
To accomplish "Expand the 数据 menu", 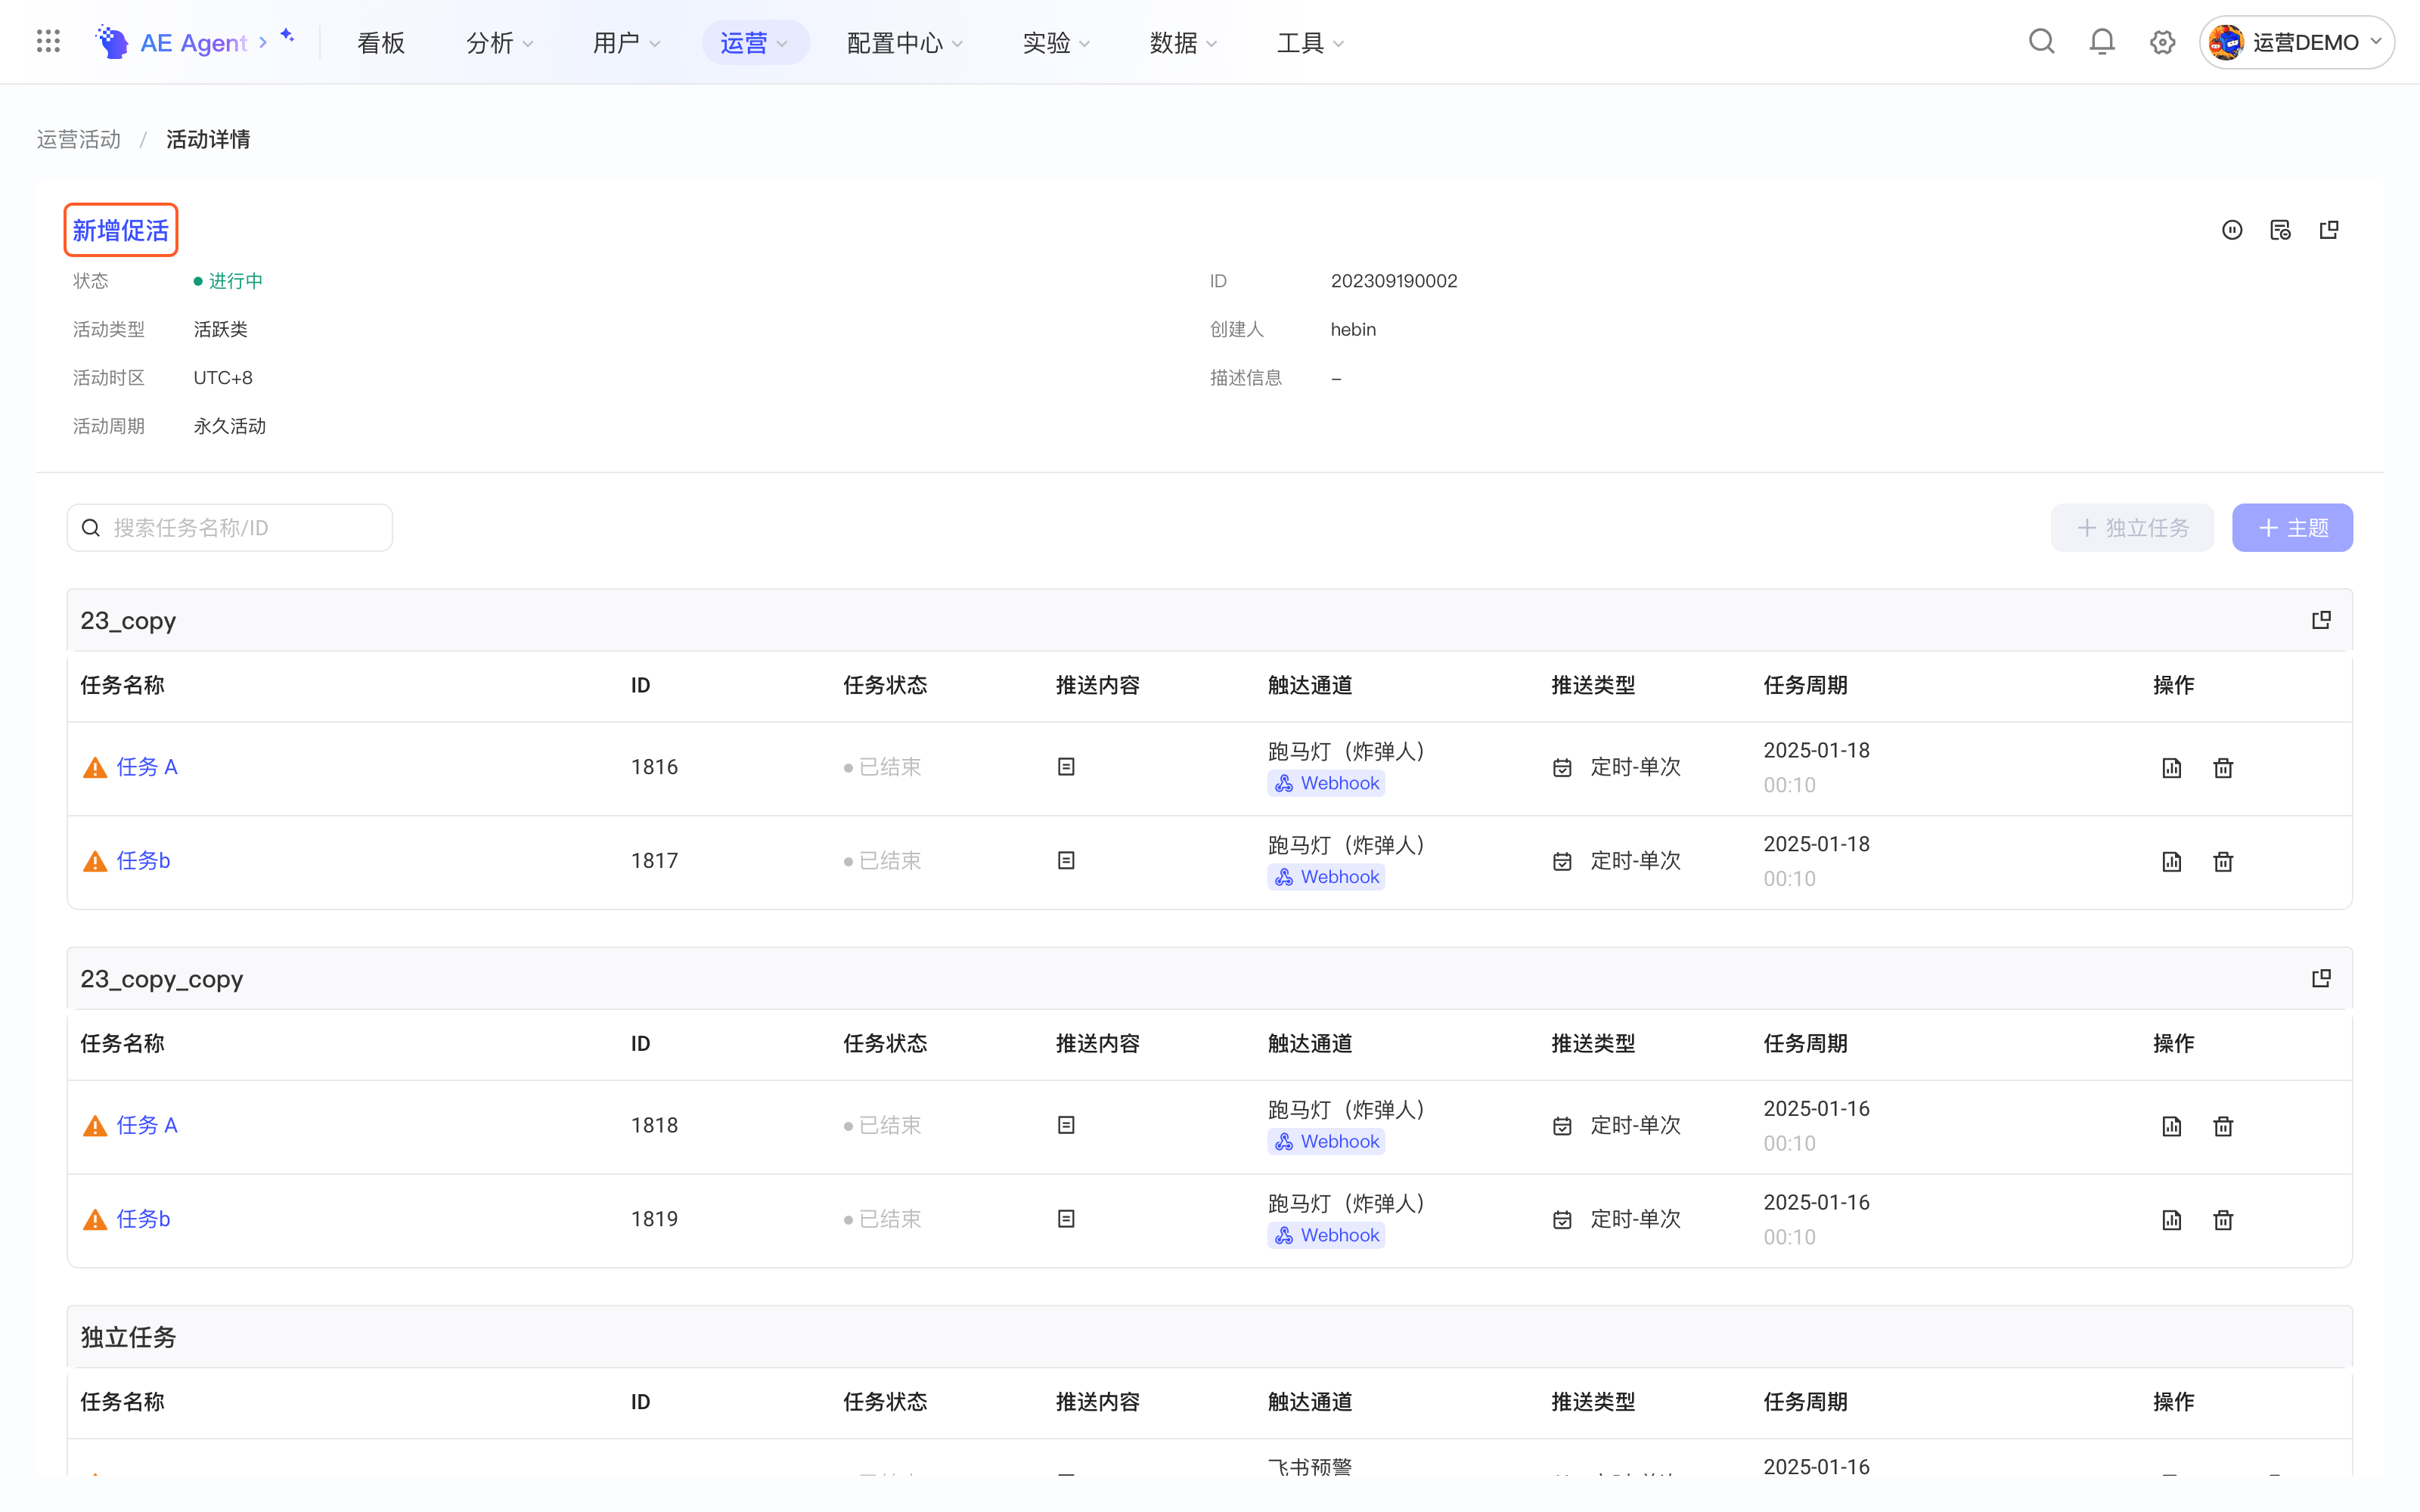I will (1183, 42).
